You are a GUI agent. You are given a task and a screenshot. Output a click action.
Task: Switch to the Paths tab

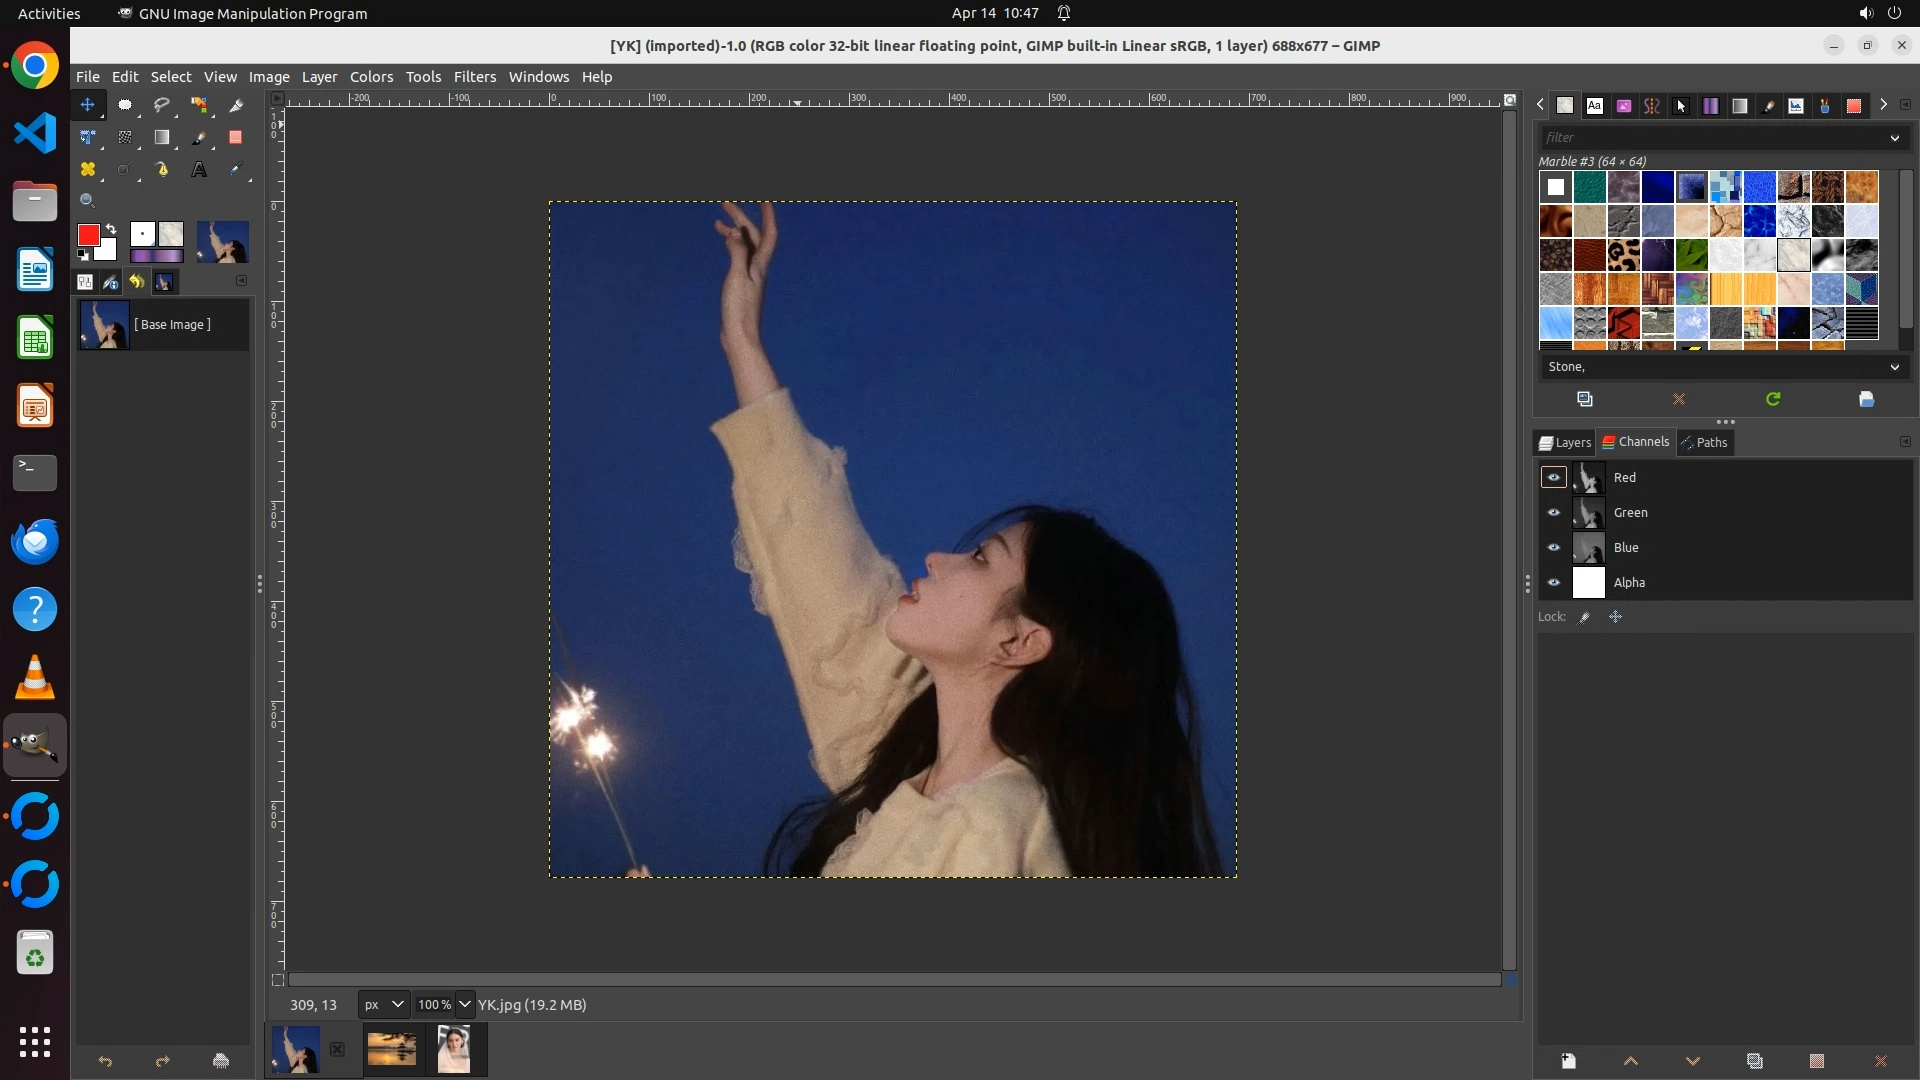point(1704,442)
